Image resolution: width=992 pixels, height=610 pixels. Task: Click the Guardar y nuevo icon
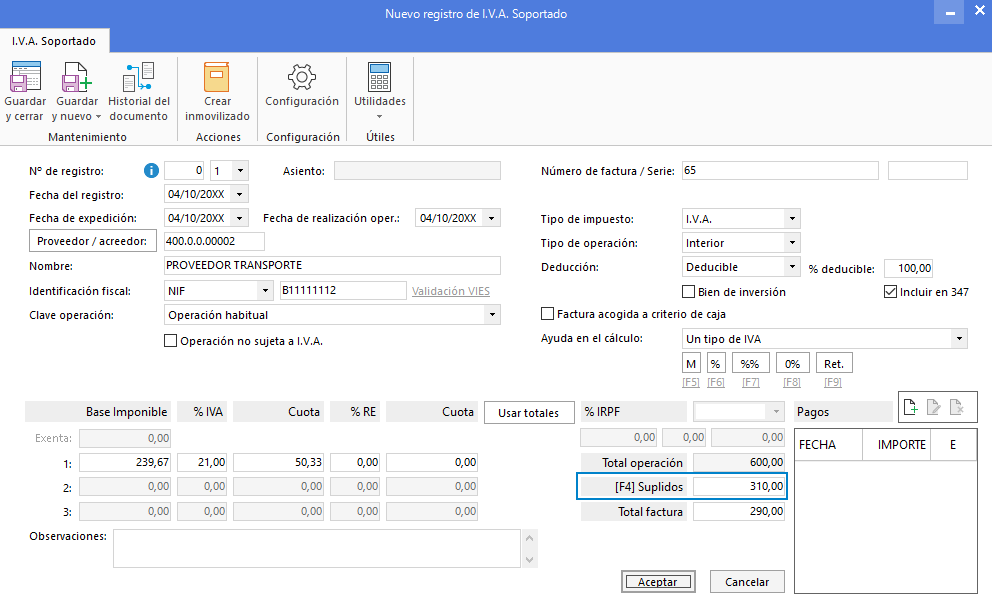77,77
